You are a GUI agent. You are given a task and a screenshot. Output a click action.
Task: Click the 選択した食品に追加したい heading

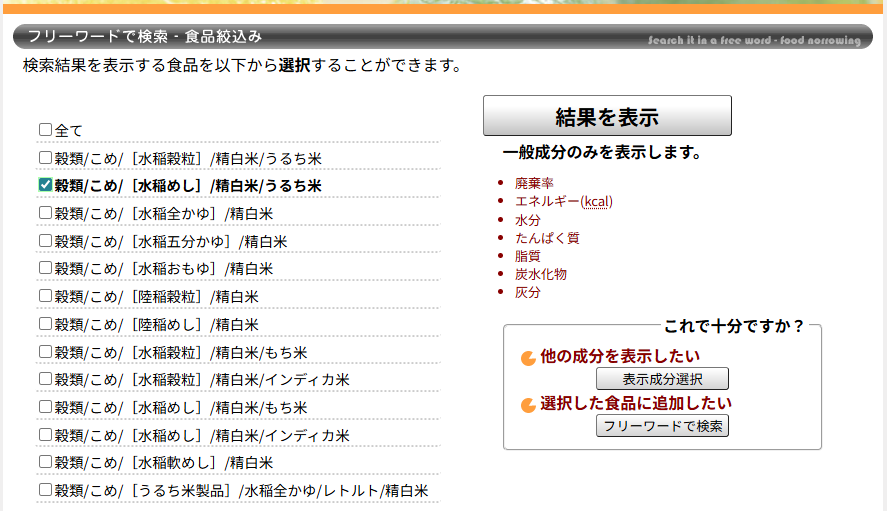coord(636,403)
